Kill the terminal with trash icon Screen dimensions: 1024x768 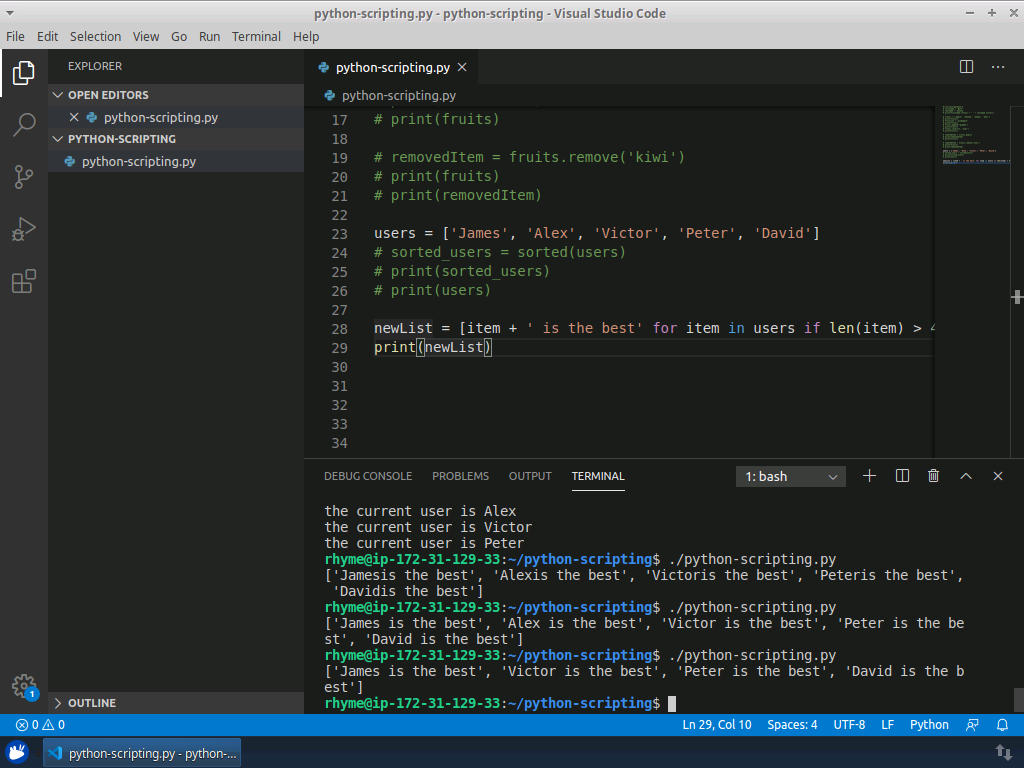click(933, 476)
